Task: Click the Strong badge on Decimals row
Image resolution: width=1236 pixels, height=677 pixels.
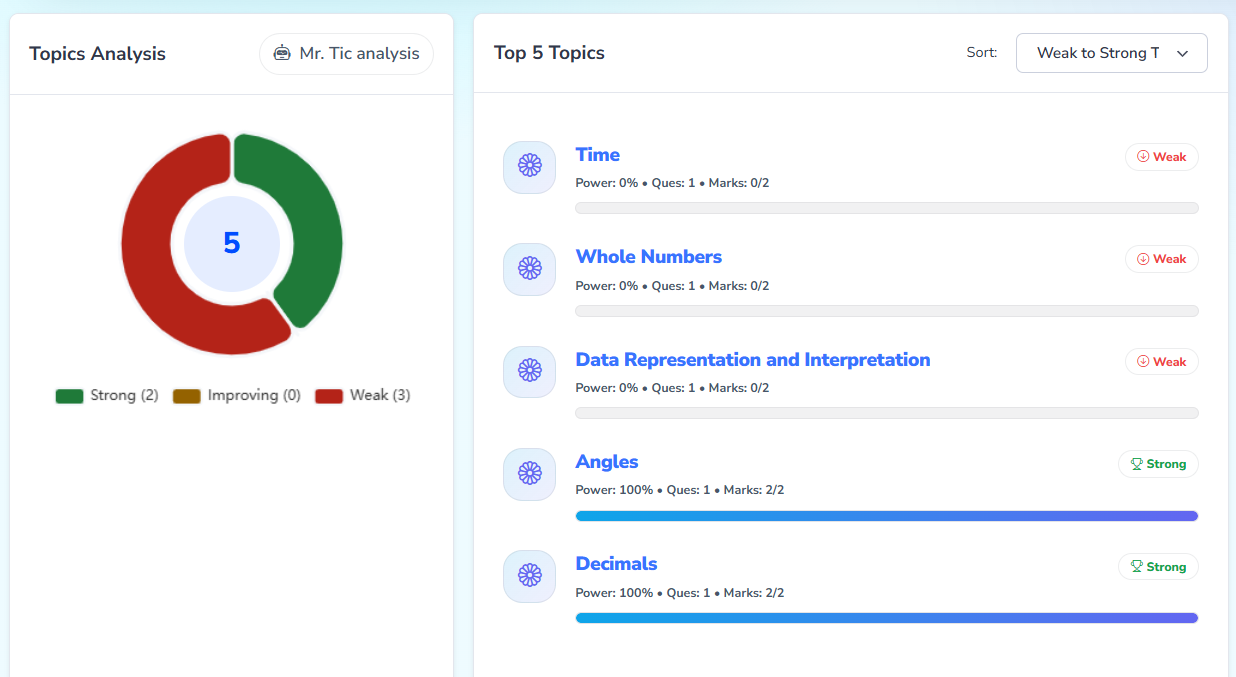Action: (x=1158, y=567)
